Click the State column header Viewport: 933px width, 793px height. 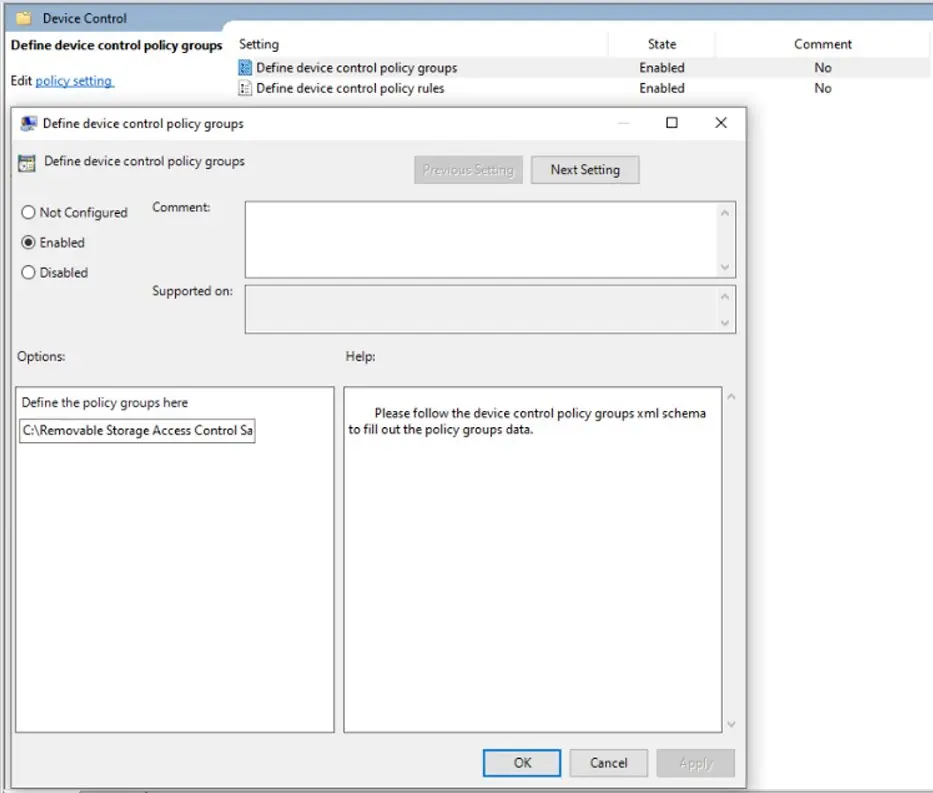point(661,44)
